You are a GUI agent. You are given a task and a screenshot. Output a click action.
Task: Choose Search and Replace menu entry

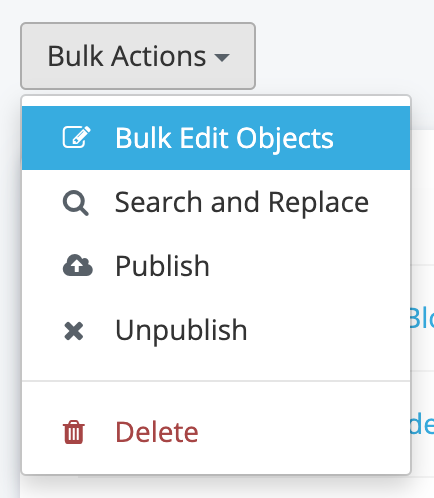216,202
